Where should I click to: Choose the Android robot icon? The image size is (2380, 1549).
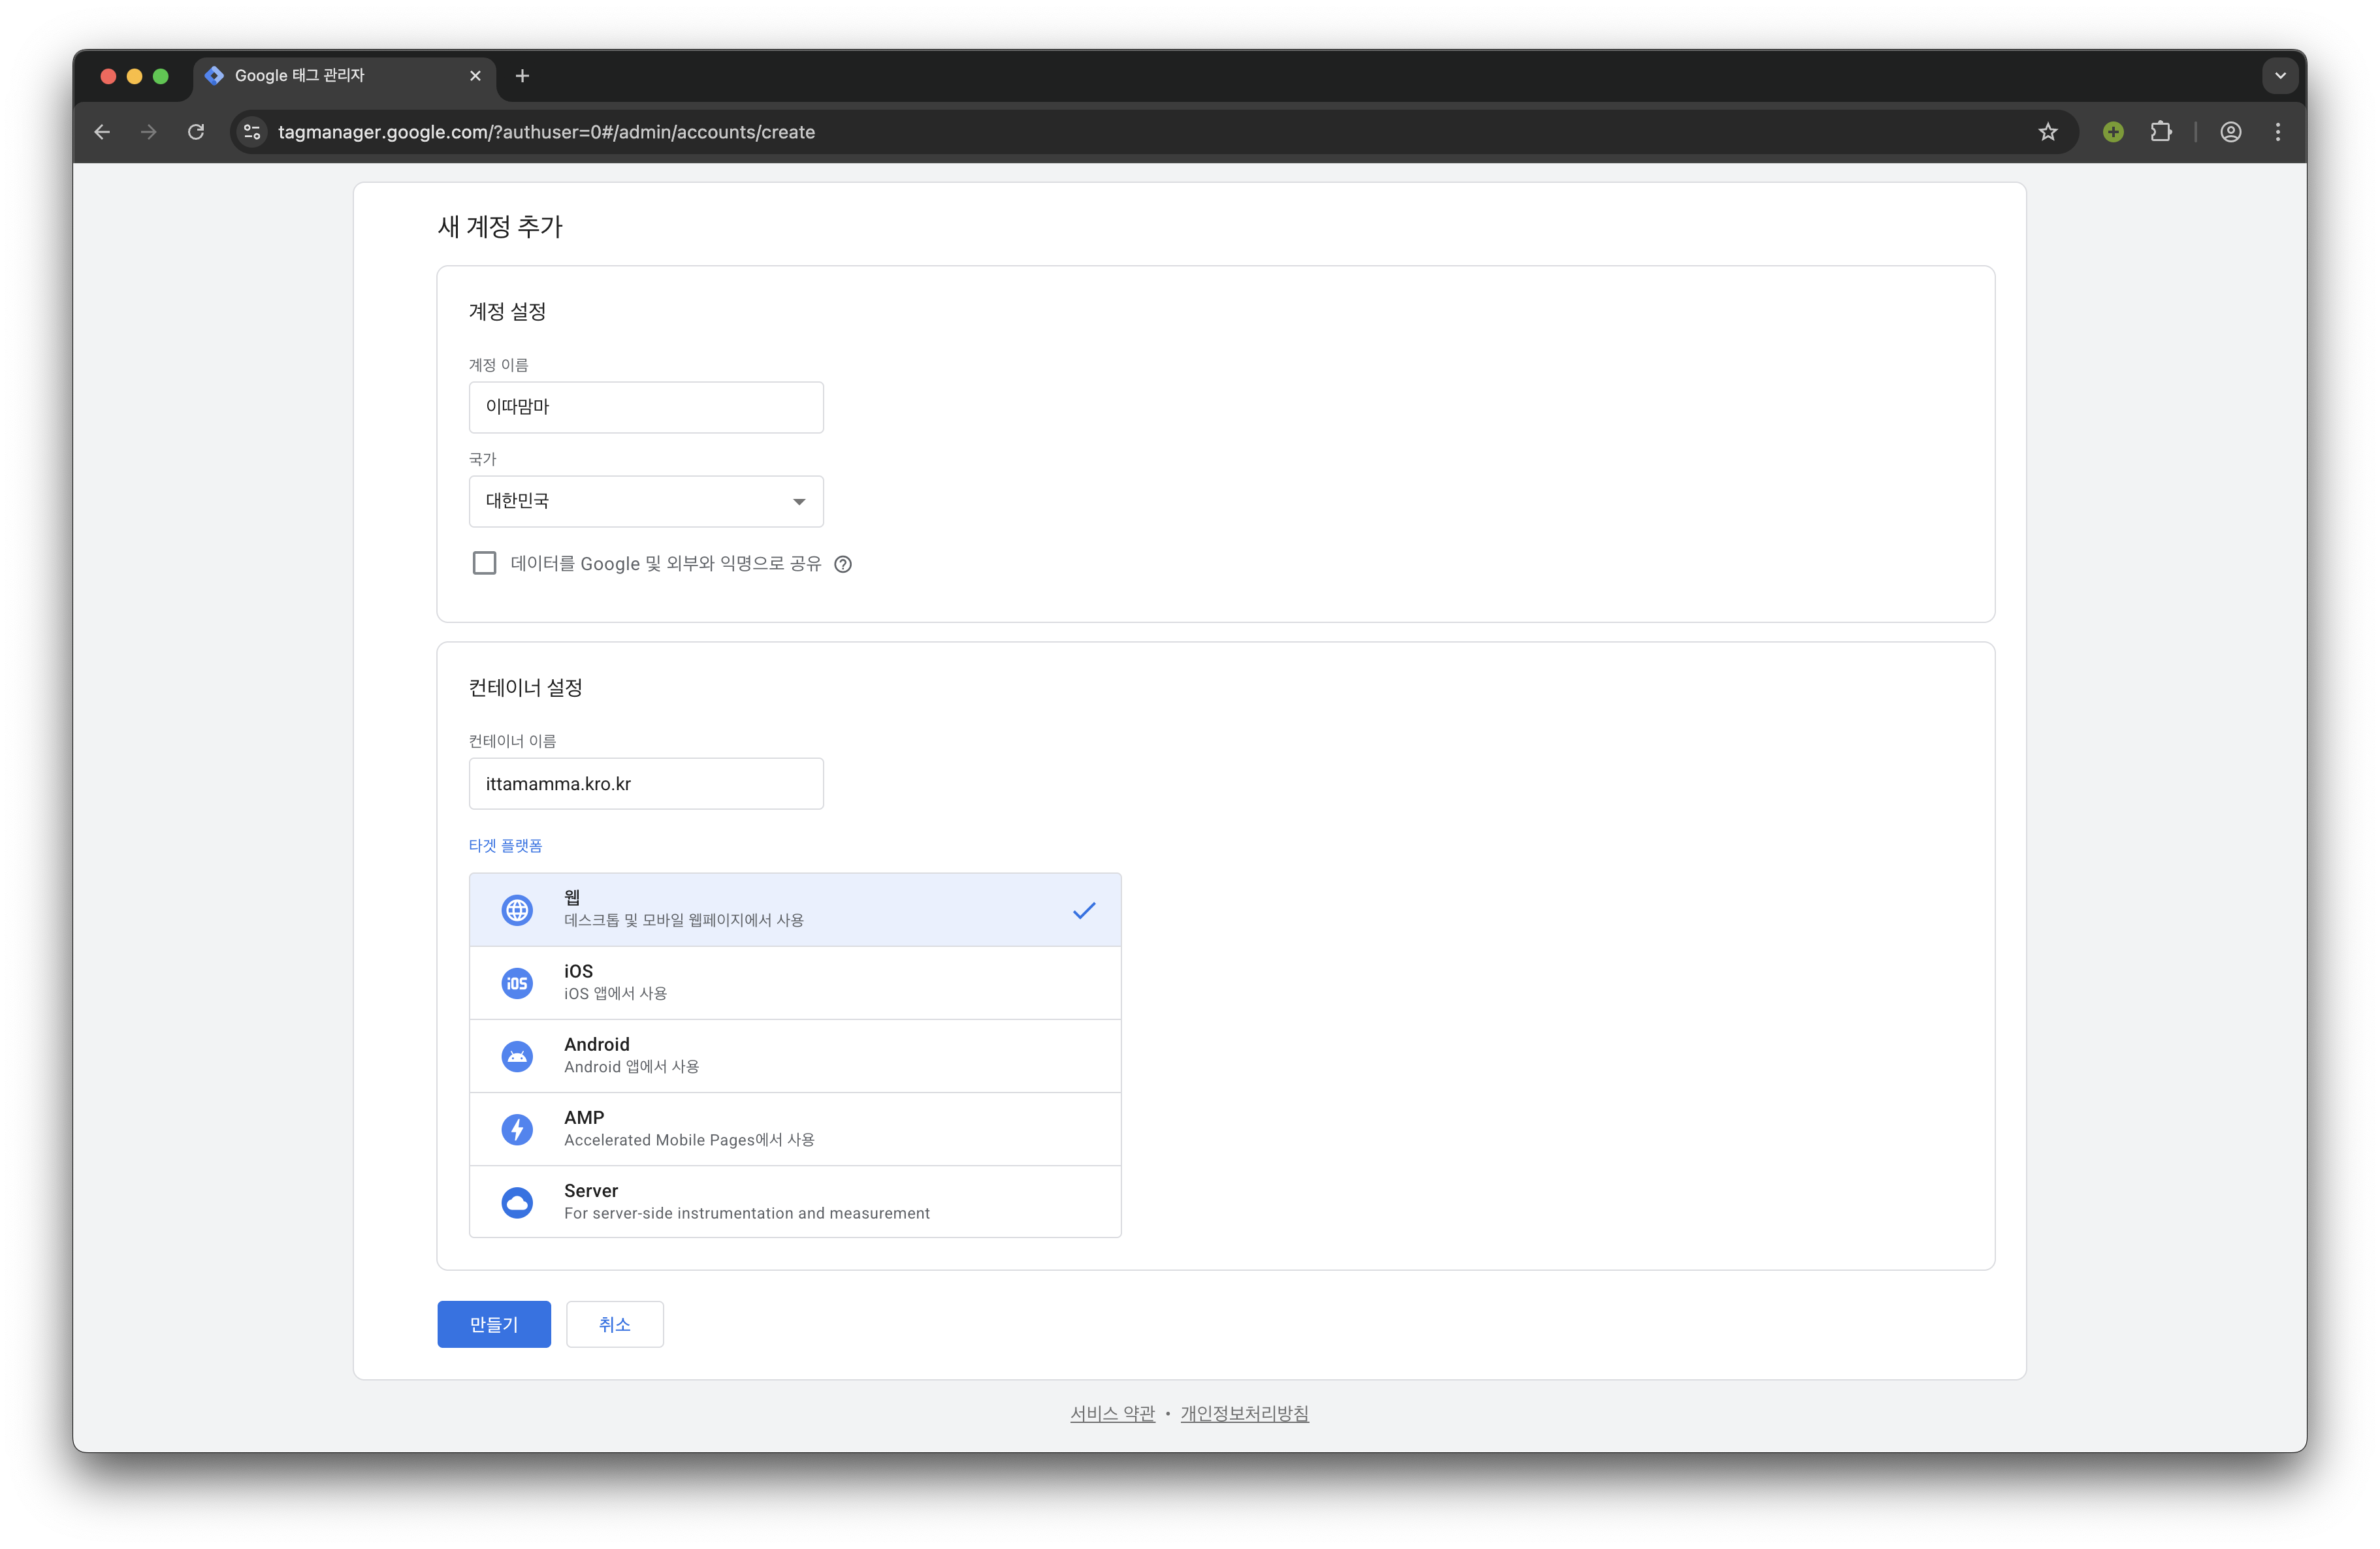tap(517, 1056)
